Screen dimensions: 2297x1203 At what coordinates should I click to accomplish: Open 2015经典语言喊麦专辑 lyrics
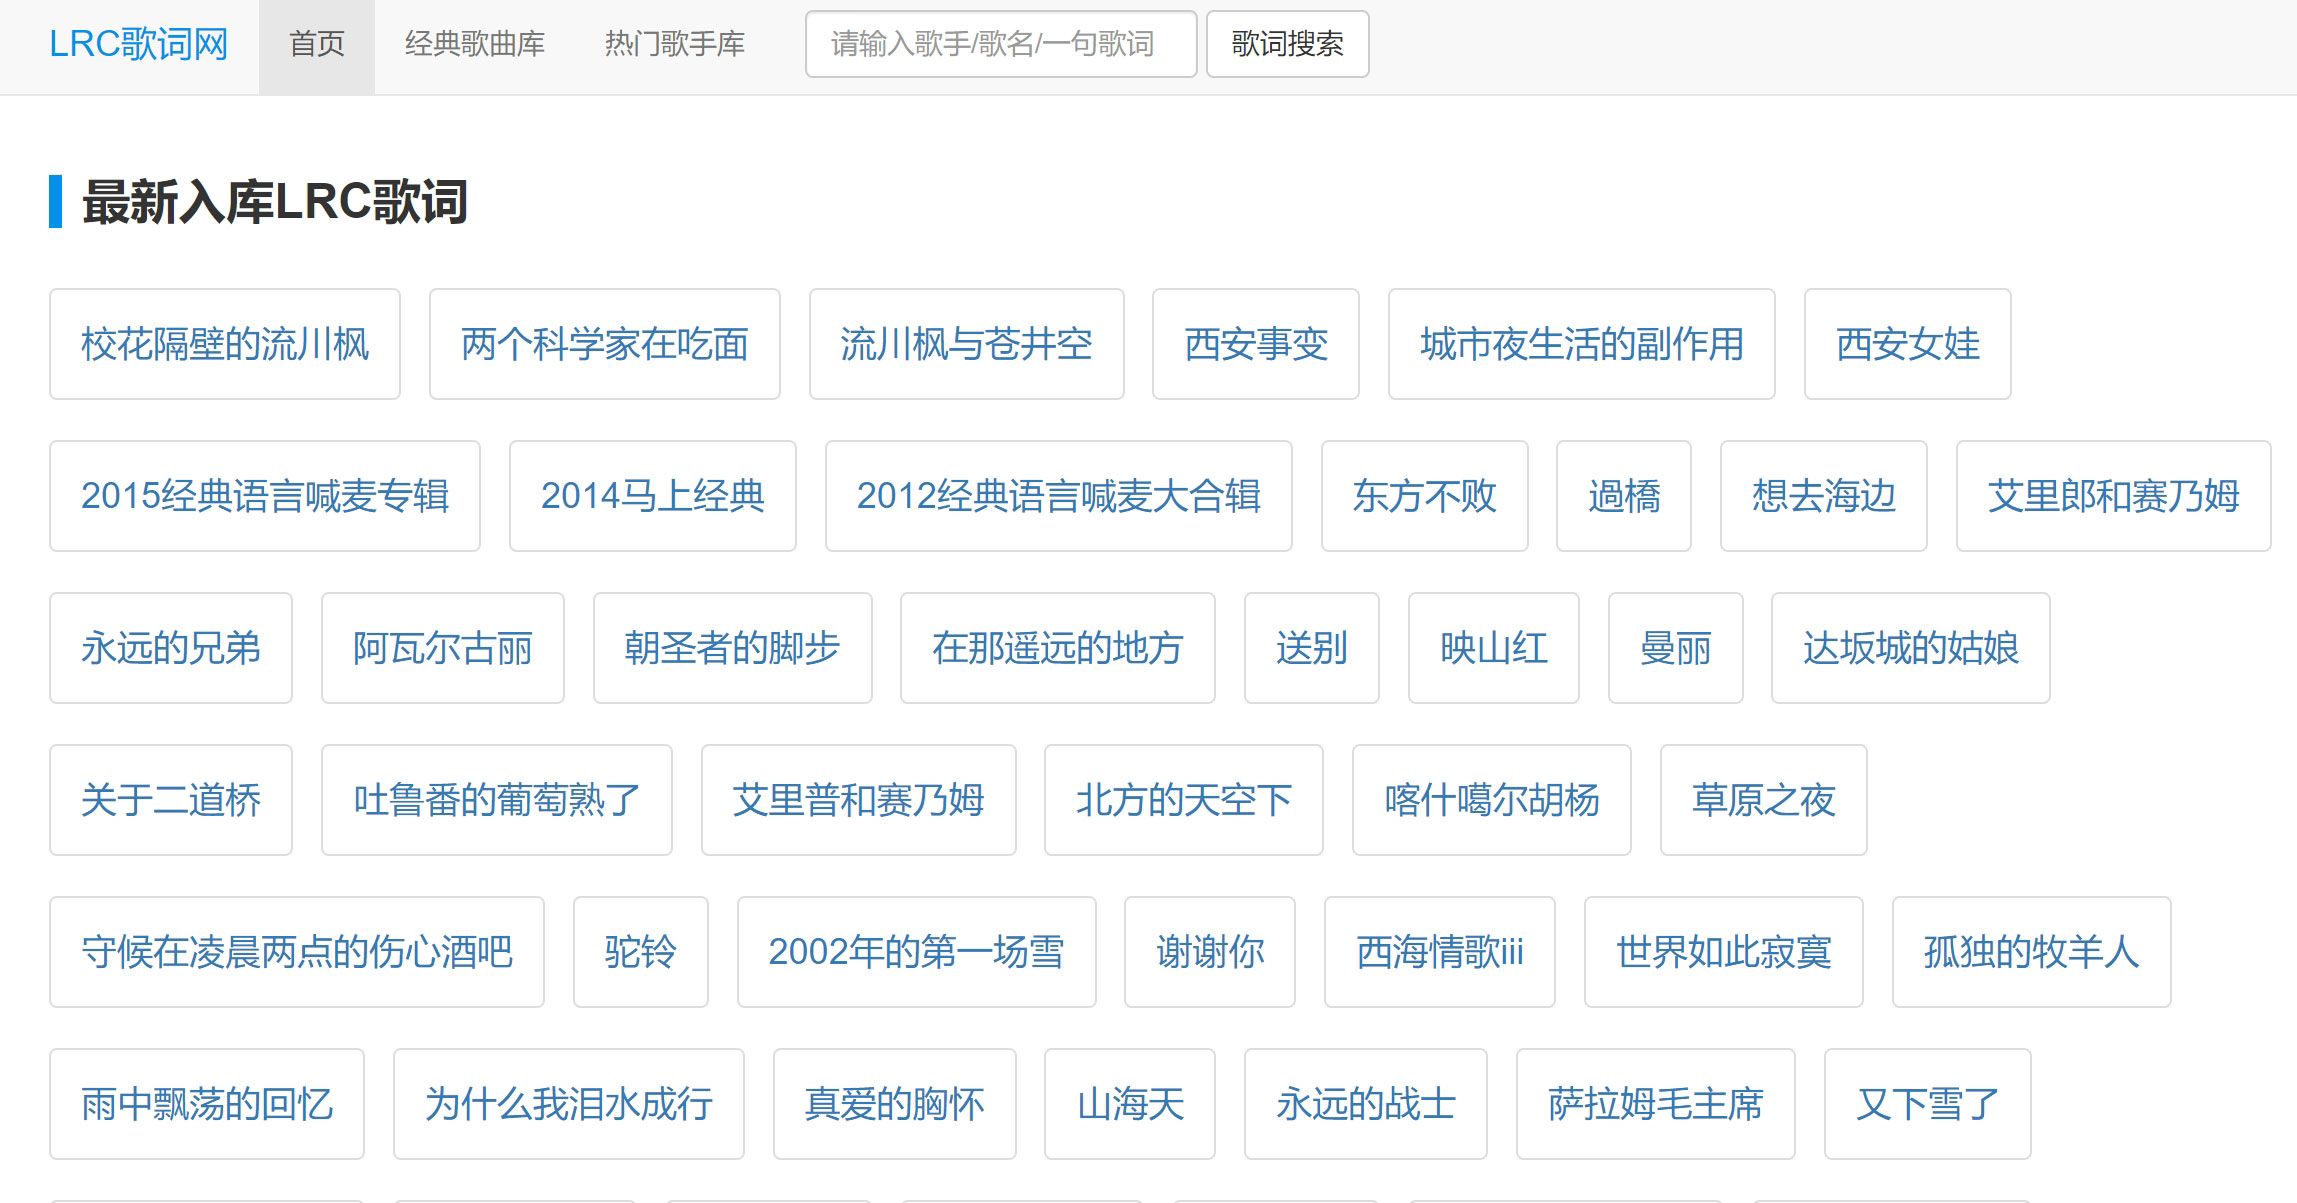pyautogui.click(x=265, y=496)
